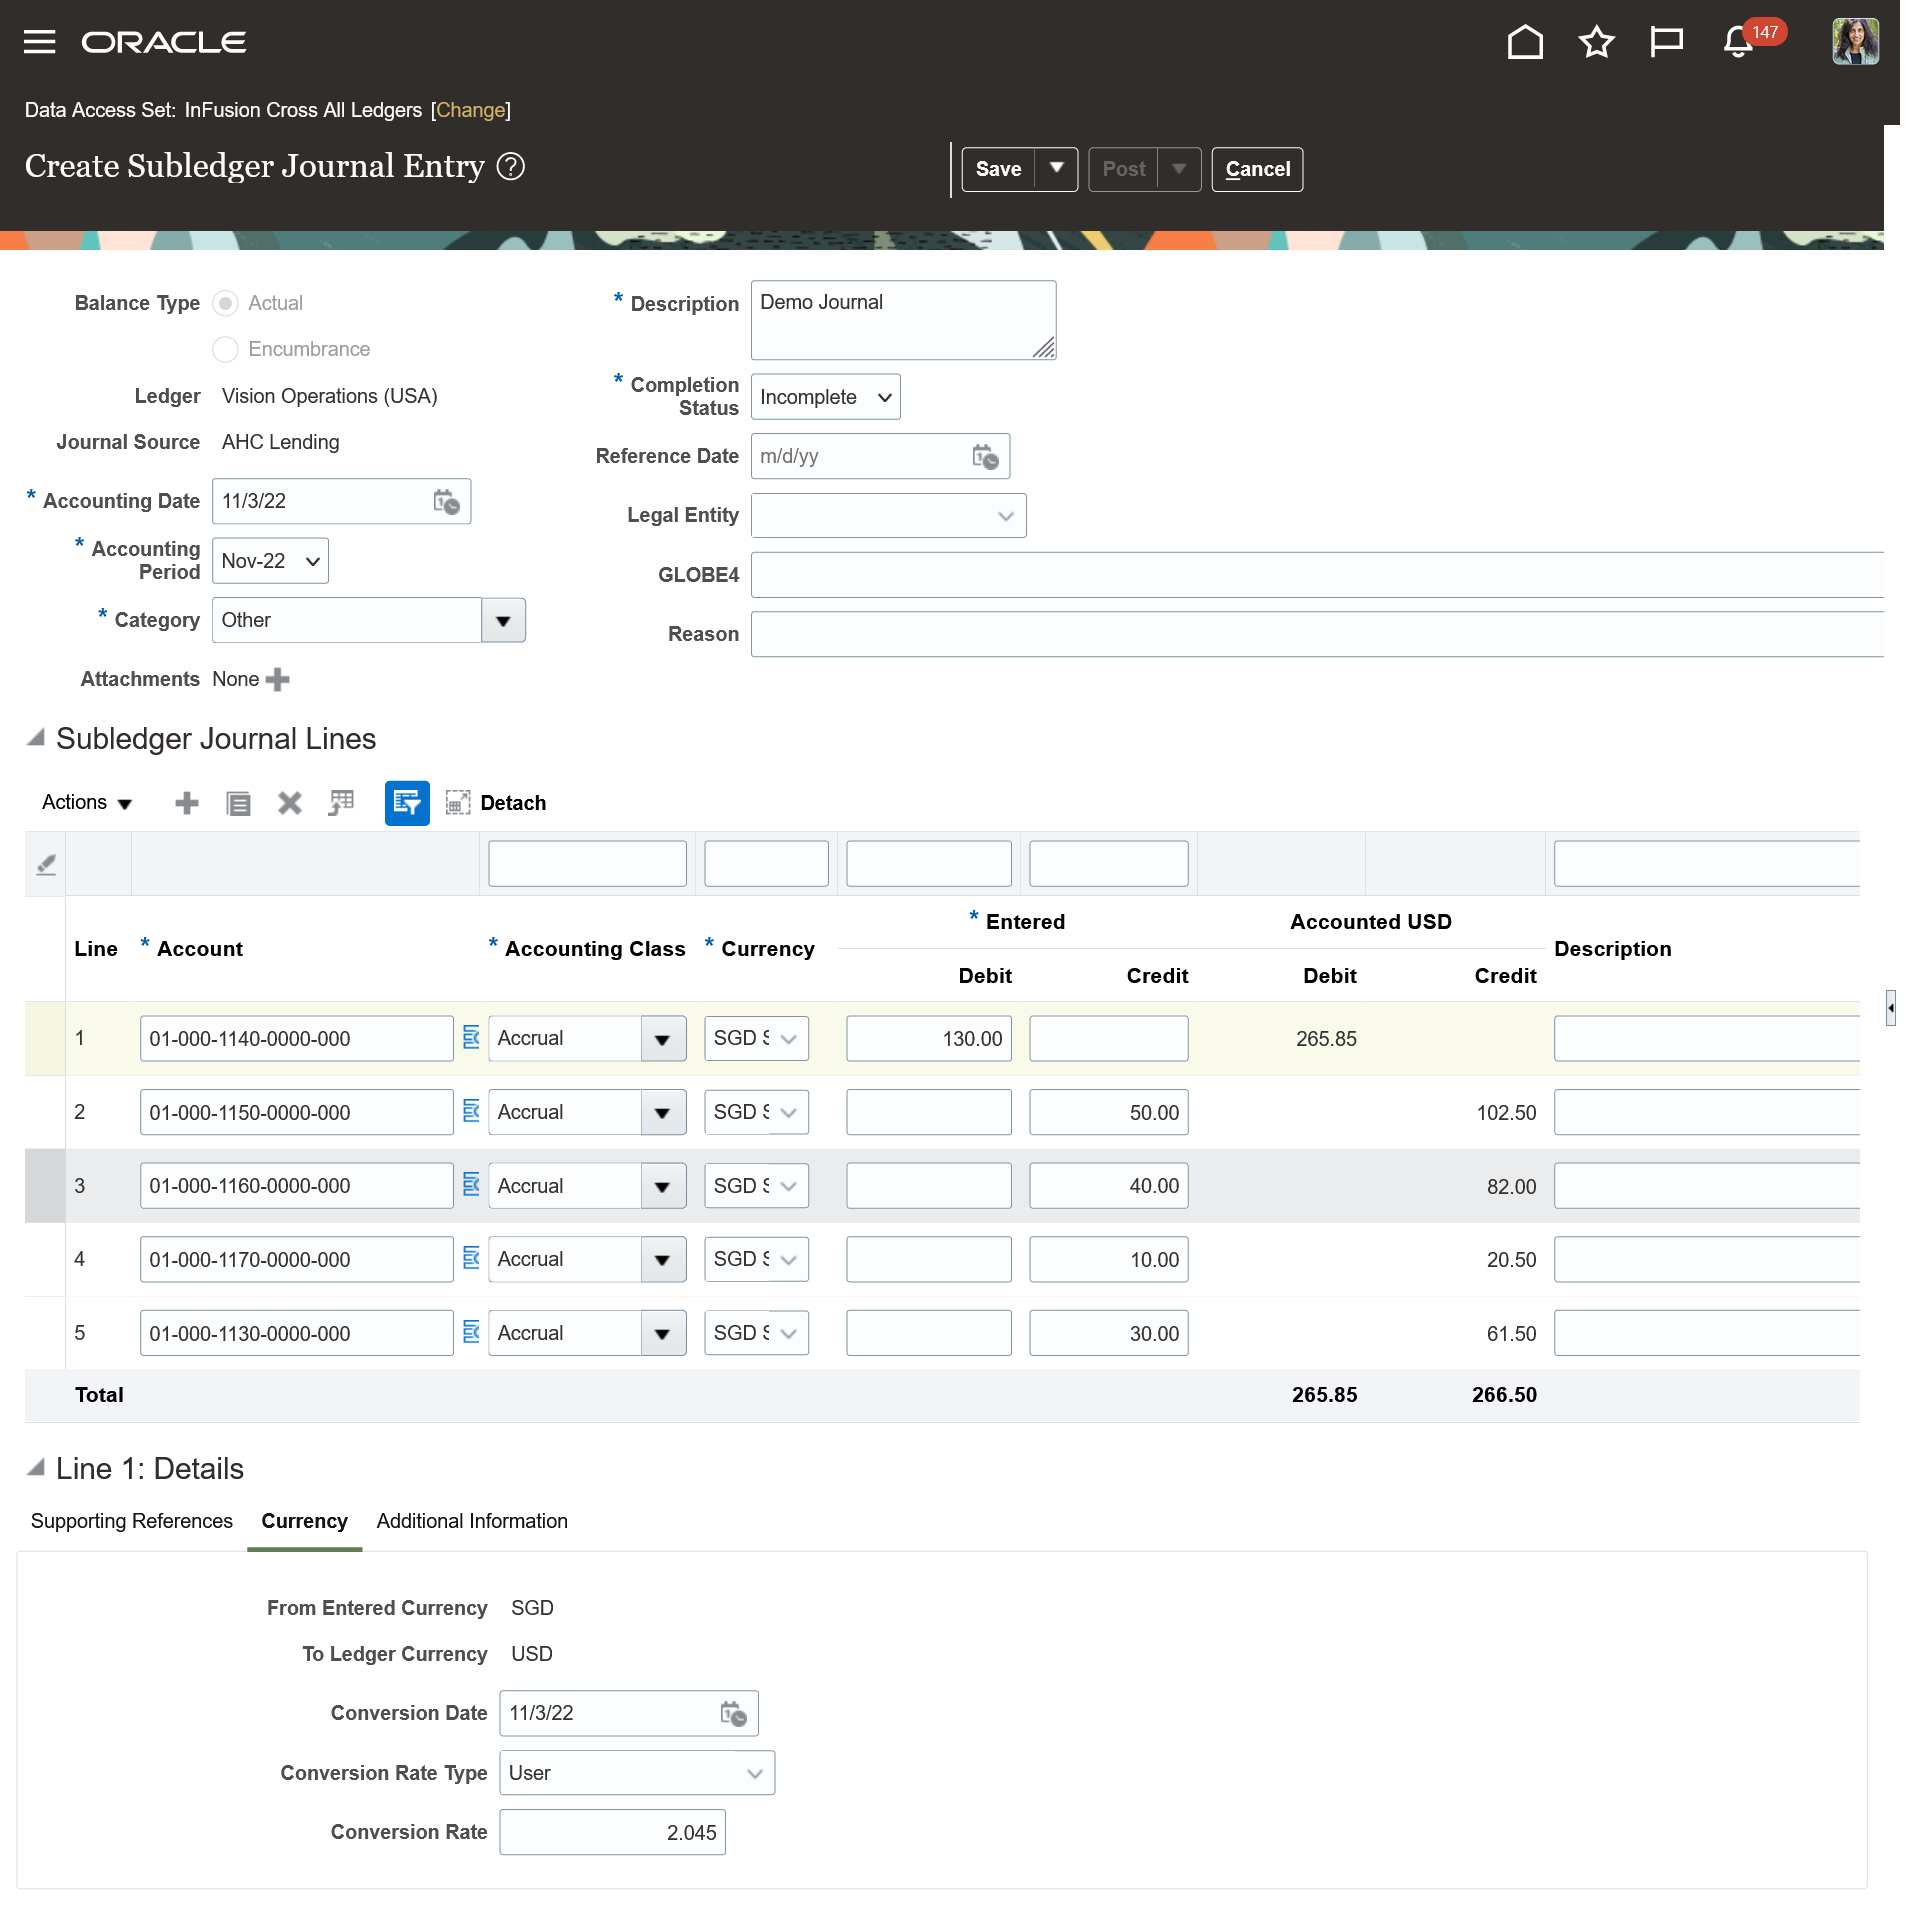Click the Cancel button
The width and height of the screenshot is (1920, 1913).
click(x=1257, y=169)
